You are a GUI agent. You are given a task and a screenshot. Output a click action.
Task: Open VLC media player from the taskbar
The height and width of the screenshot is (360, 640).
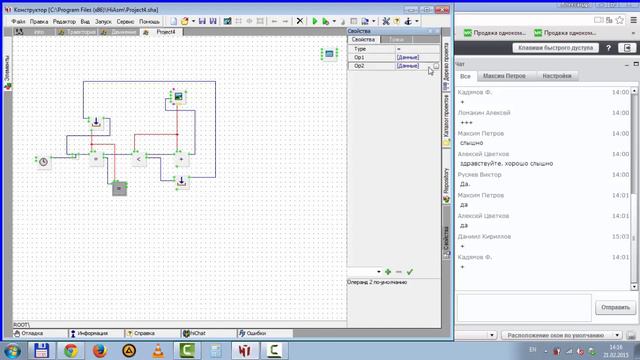point(158,350)
